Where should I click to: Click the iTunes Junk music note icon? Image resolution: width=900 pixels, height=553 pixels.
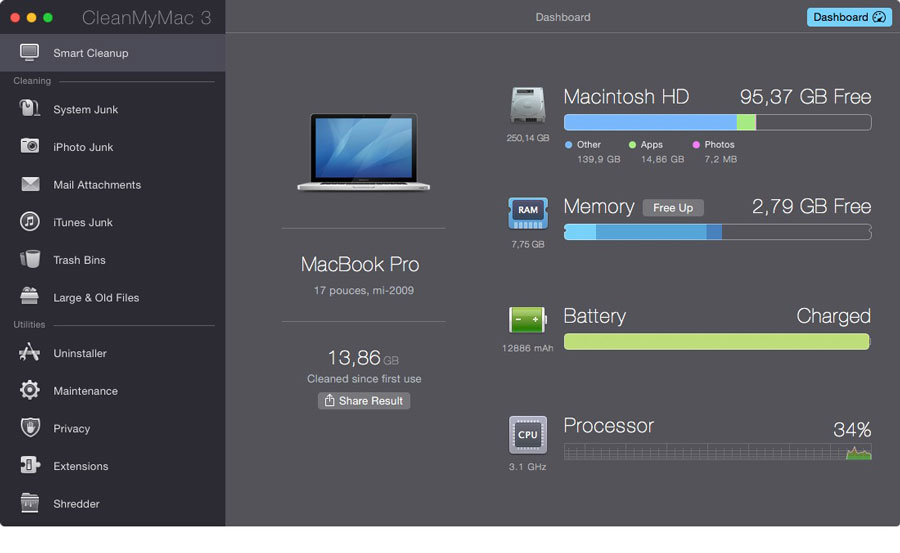click(x=30, y=221)
